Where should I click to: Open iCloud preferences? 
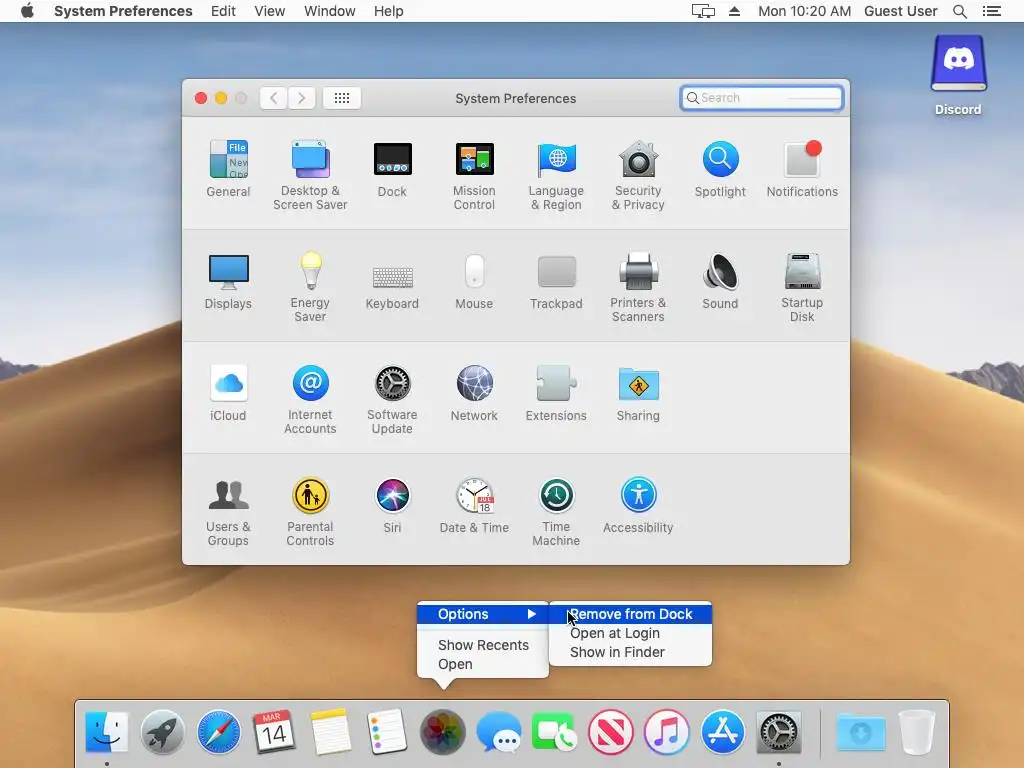(x=228, y=393)
